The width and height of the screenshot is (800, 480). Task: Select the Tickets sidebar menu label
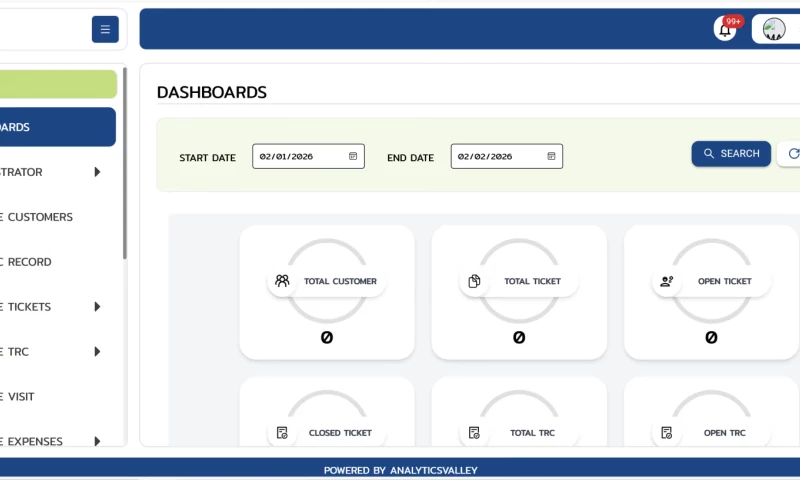coord(26,307)
